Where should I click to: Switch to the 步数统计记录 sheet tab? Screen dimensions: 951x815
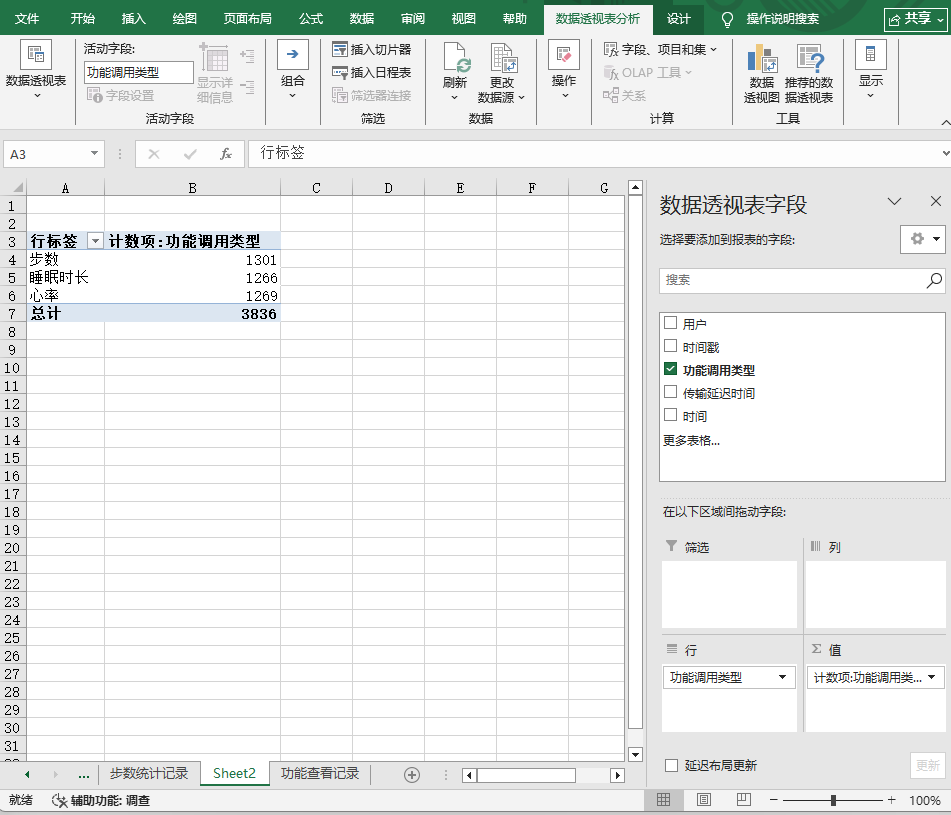(149, 774)
